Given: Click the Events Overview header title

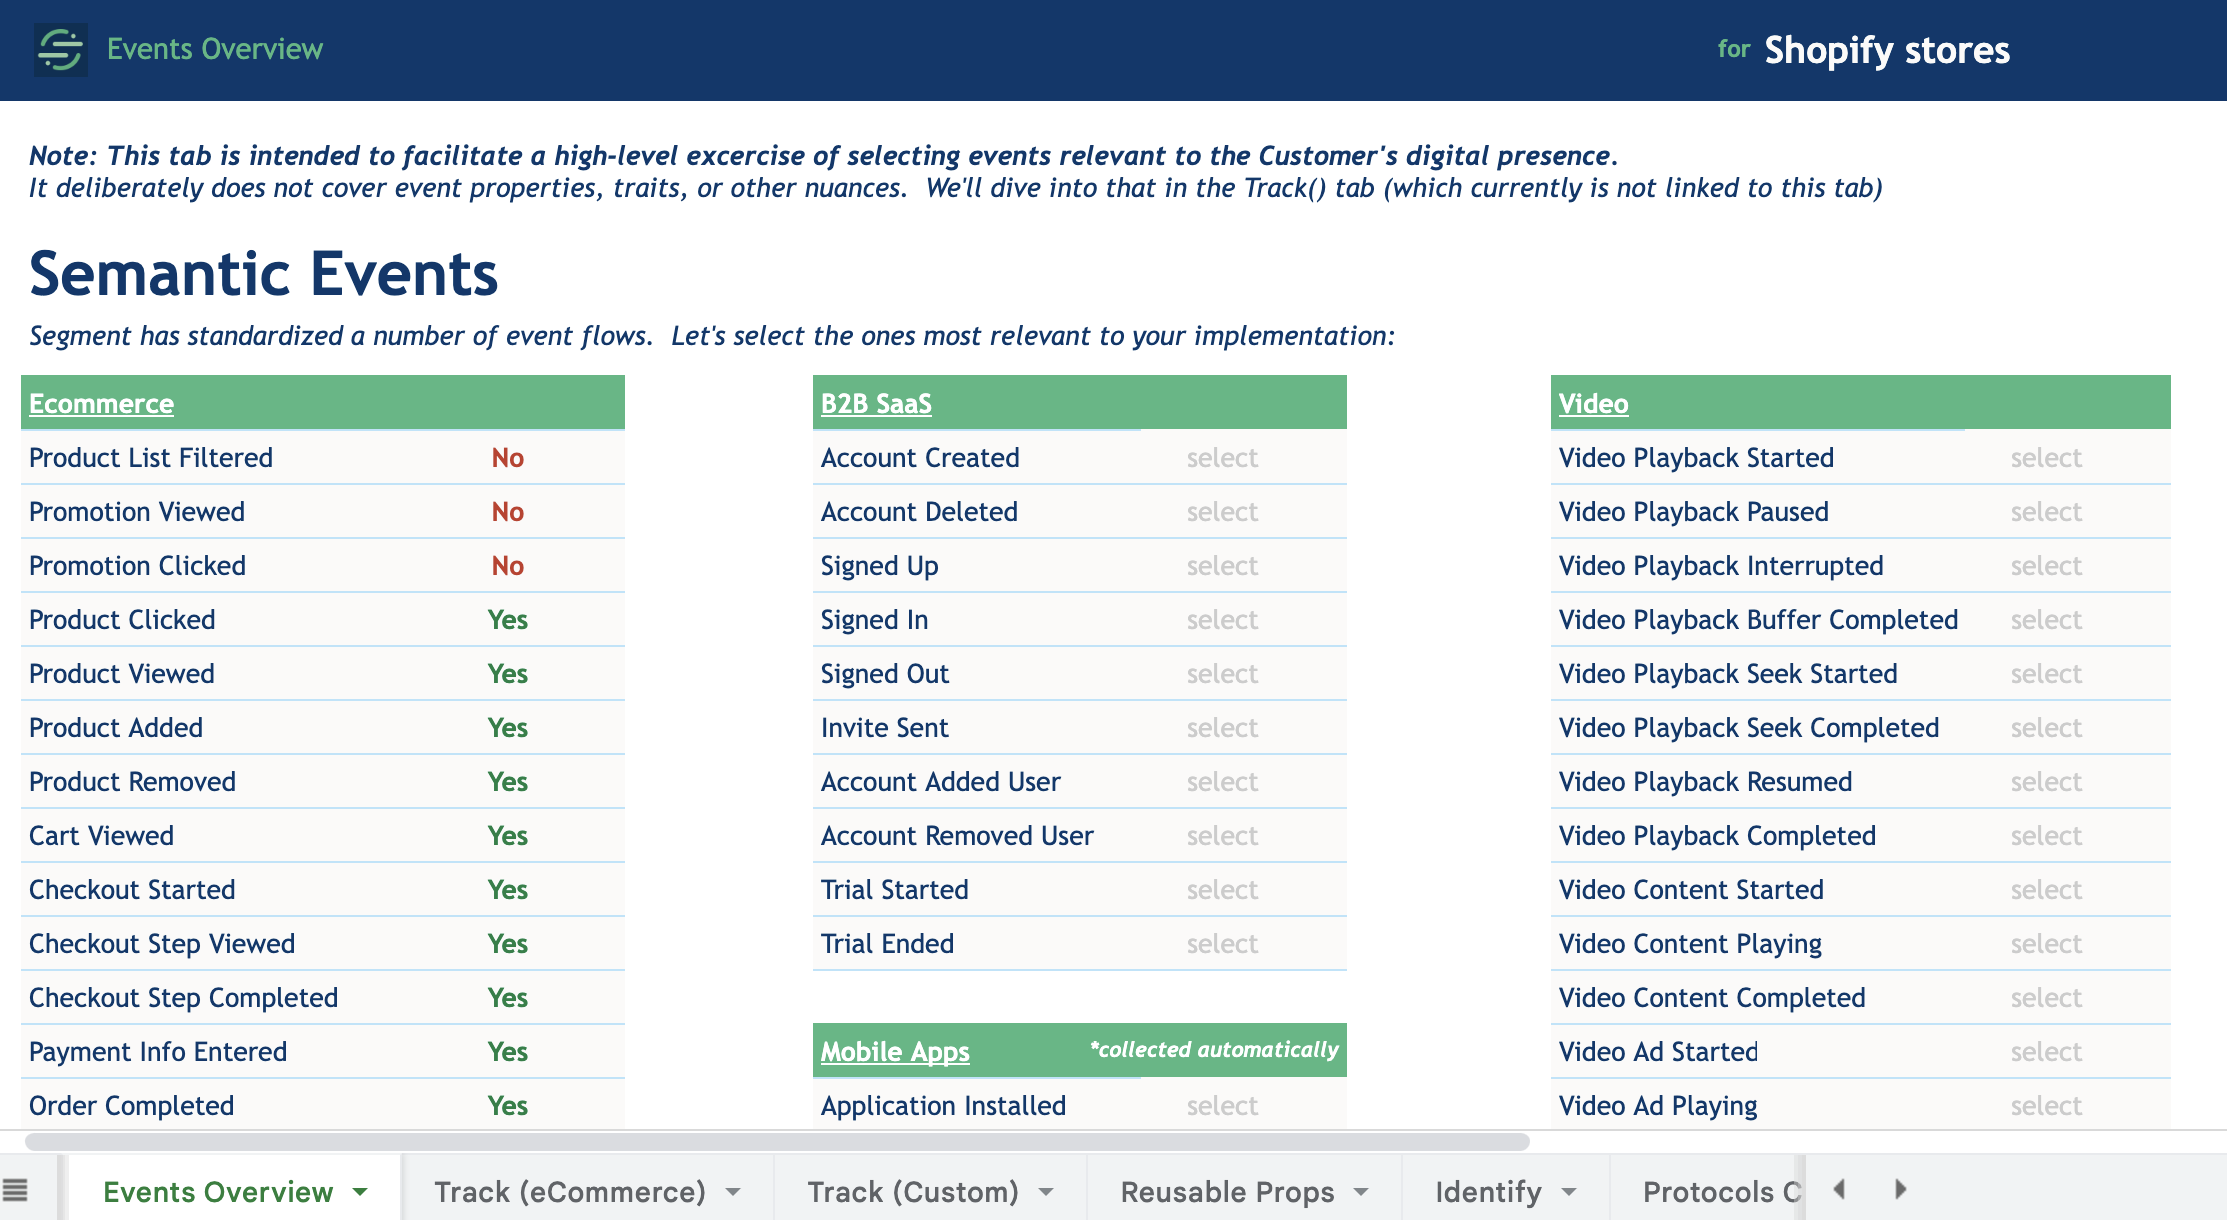Looking at the screenshot, I should [215, 49].
